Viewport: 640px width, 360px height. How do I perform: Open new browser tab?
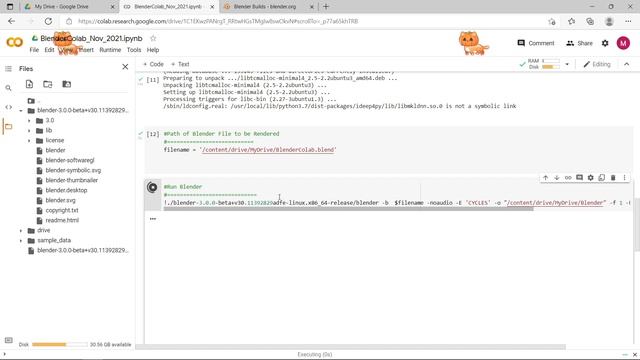point(326,7)
